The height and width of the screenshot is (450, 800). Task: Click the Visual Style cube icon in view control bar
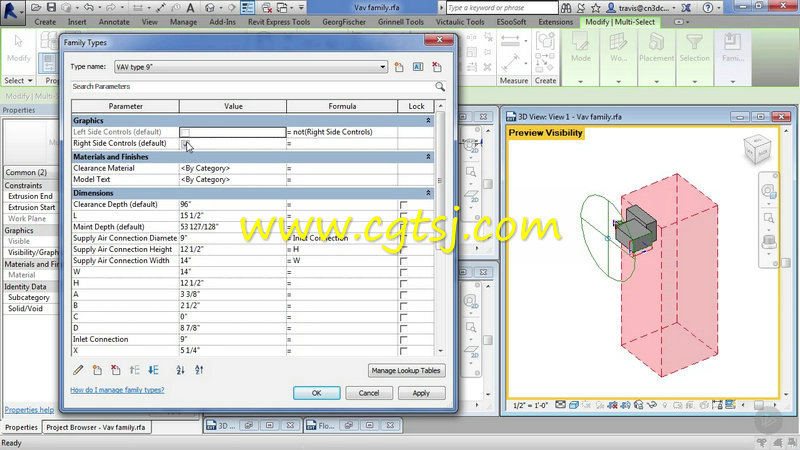point(573,405)
